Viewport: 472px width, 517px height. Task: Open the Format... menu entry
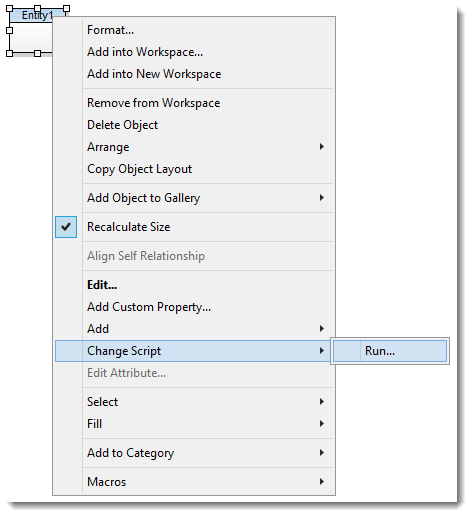(x=194, y=30)
